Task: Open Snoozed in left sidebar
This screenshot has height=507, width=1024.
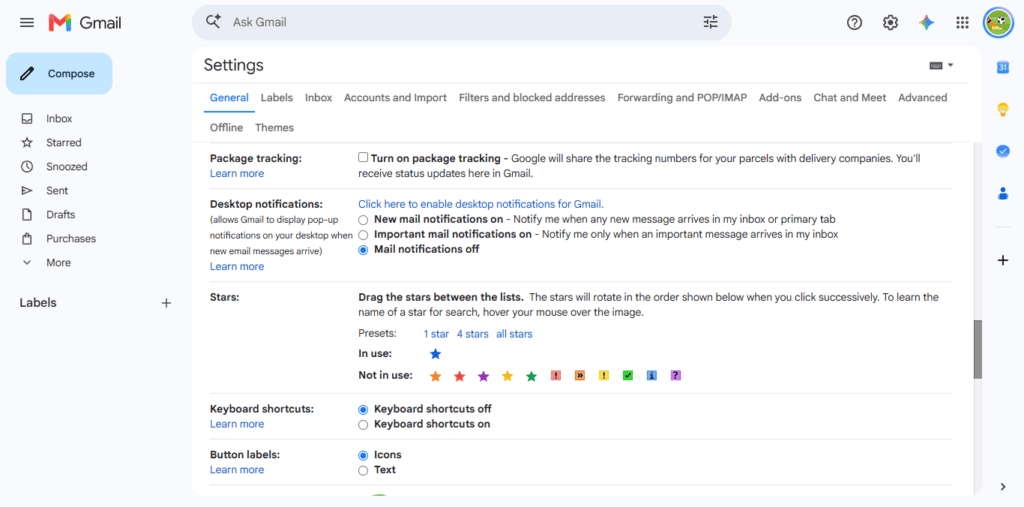Action: 67,167
